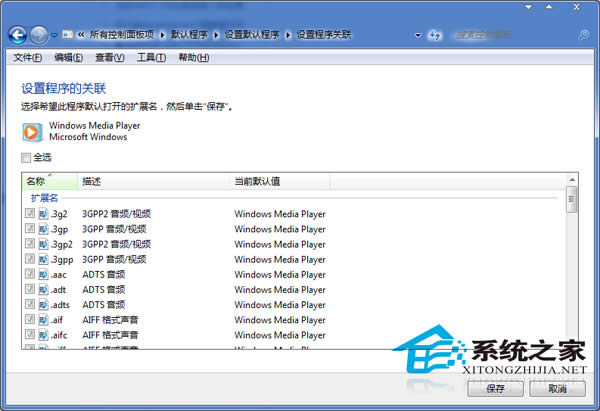This screenshot has height=411, width=600.
Task: Expand breadcrumb arrow after 默认程序
Action: pyautogui.click(x=216, y=35)
